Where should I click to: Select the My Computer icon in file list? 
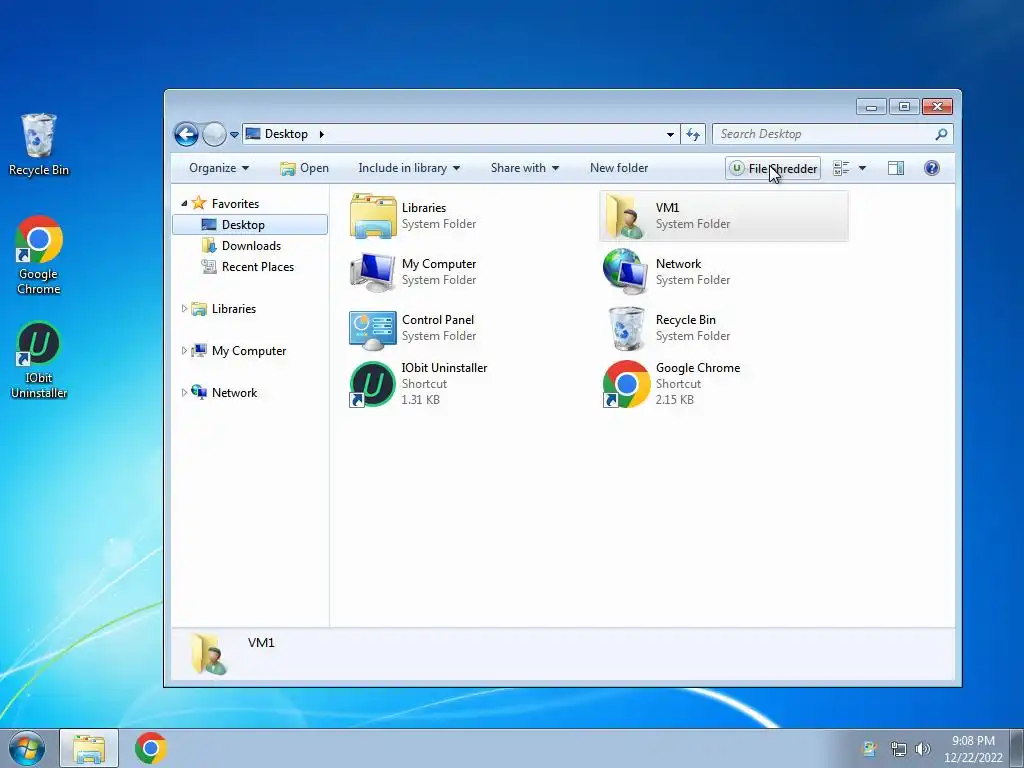372,272
